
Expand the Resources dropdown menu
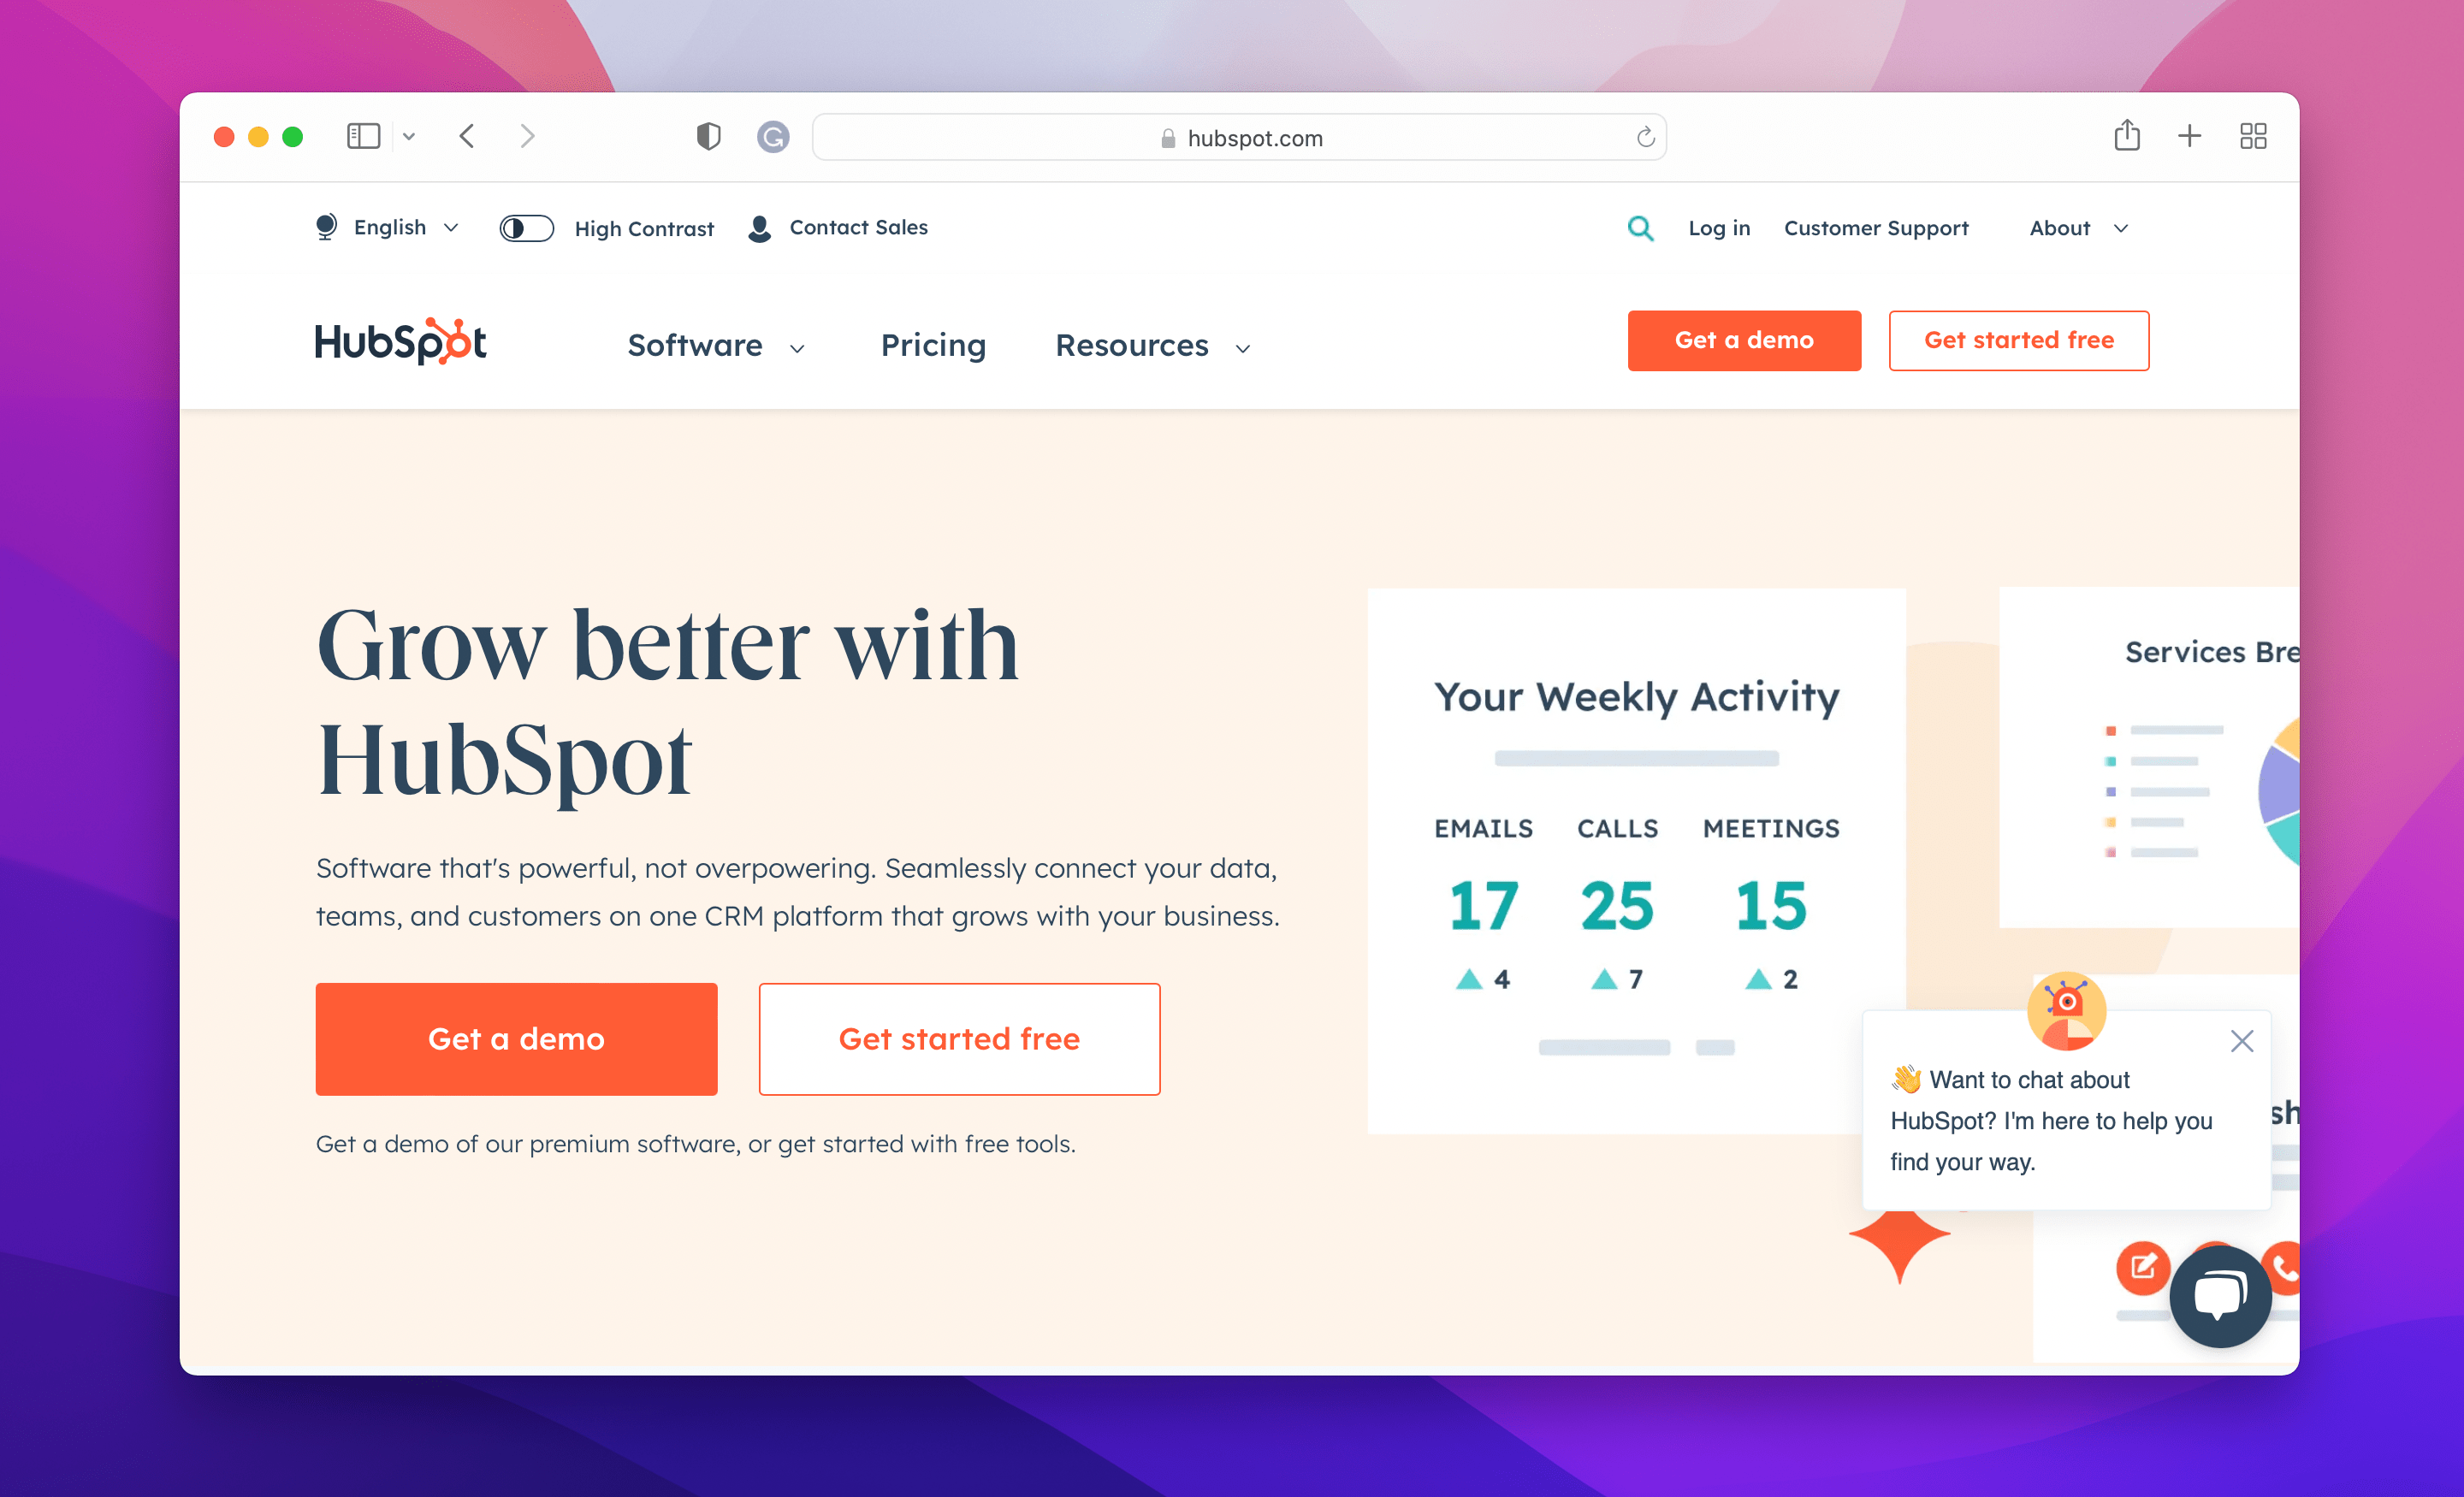click(x=1151, y=345)
